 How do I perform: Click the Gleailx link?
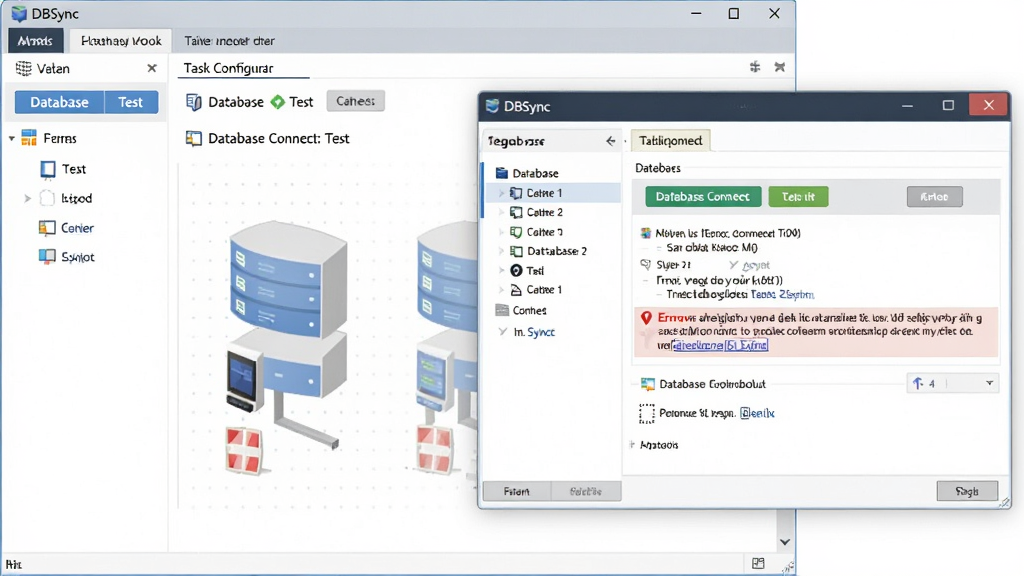(757, 413)
